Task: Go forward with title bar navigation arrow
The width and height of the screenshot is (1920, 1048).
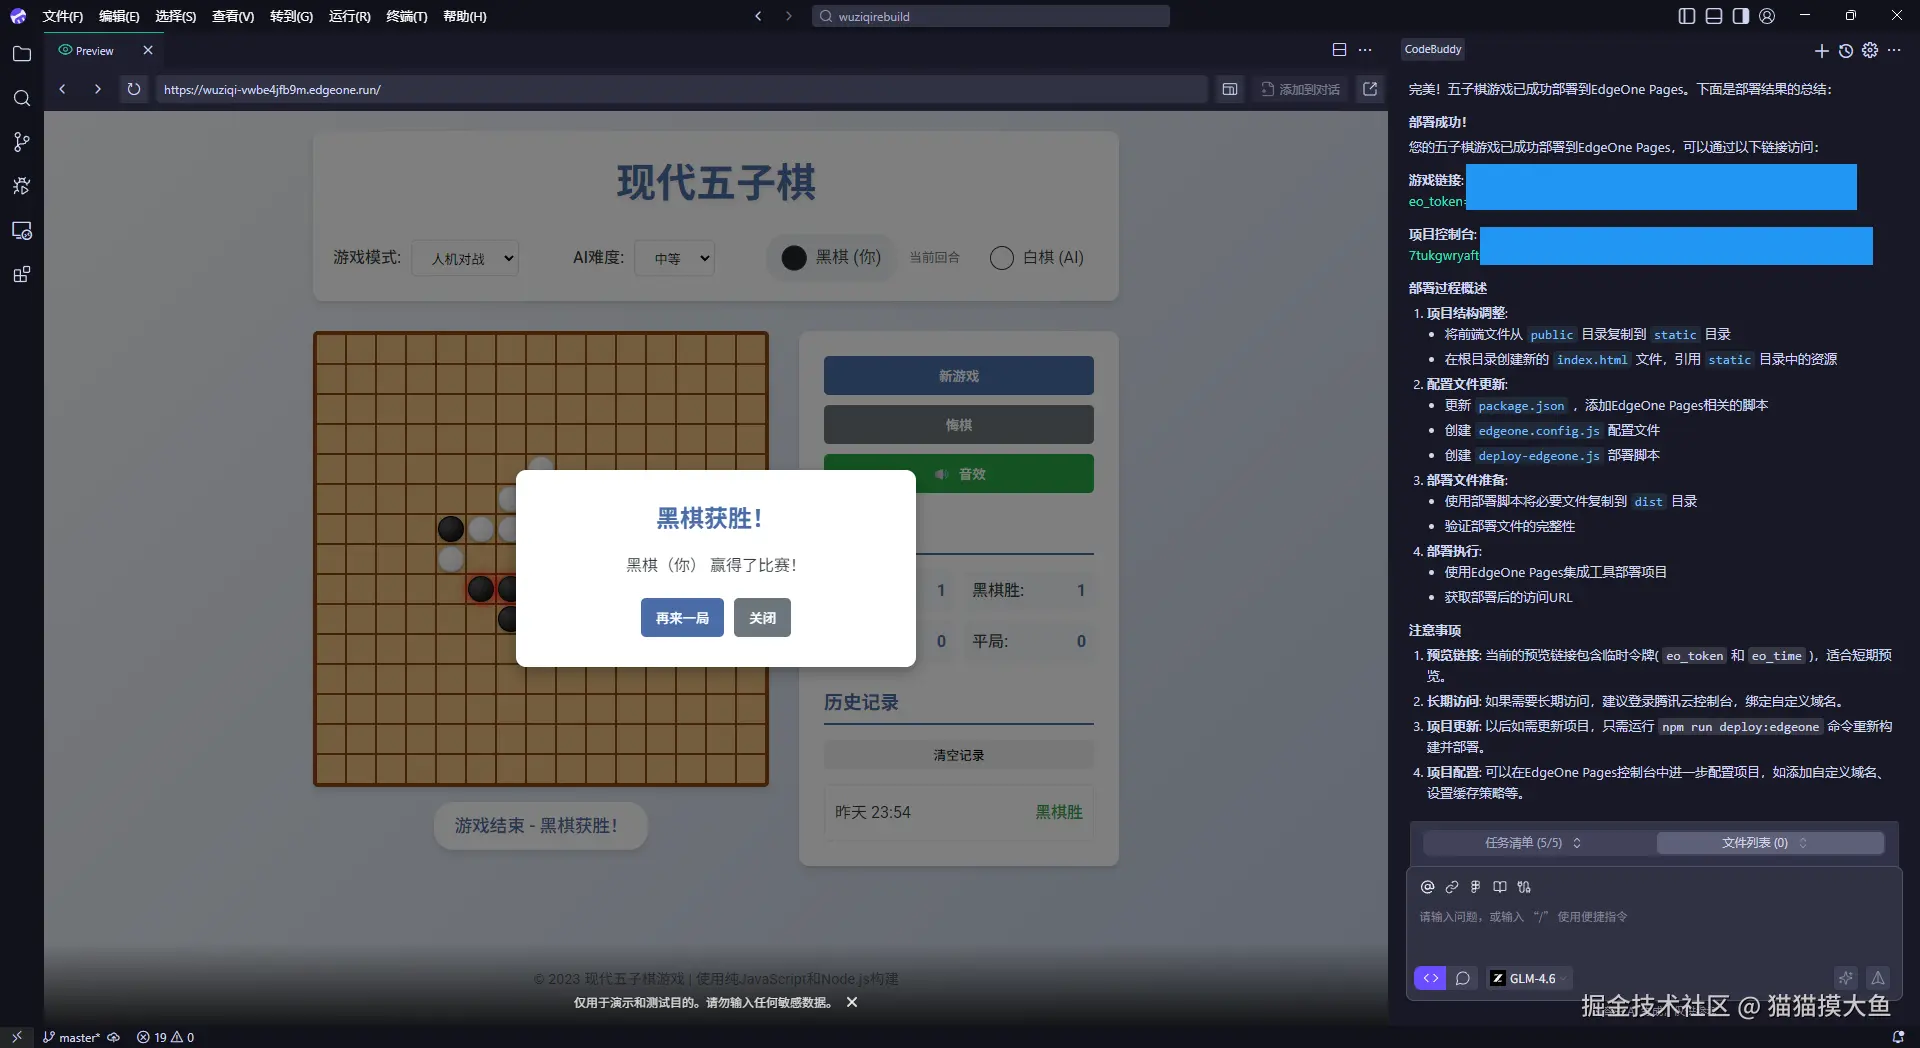Action: click(x=789, y=16)
